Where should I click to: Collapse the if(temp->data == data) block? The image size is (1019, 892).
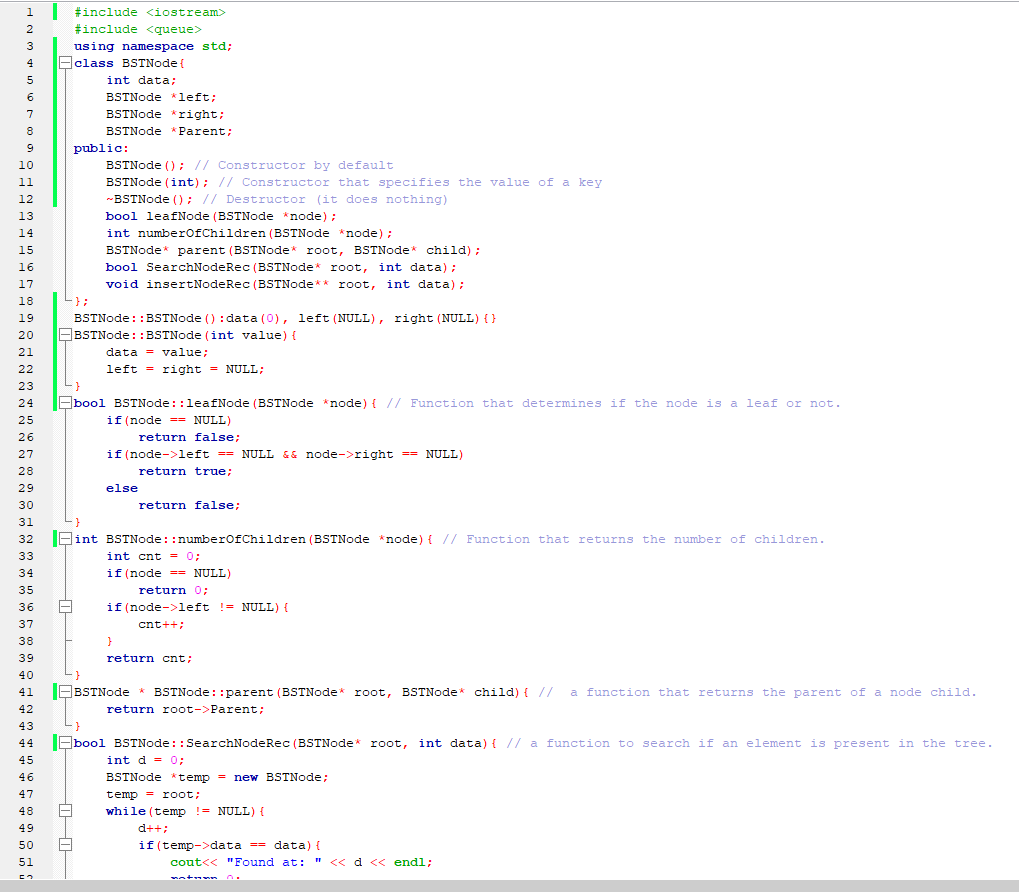64,845
